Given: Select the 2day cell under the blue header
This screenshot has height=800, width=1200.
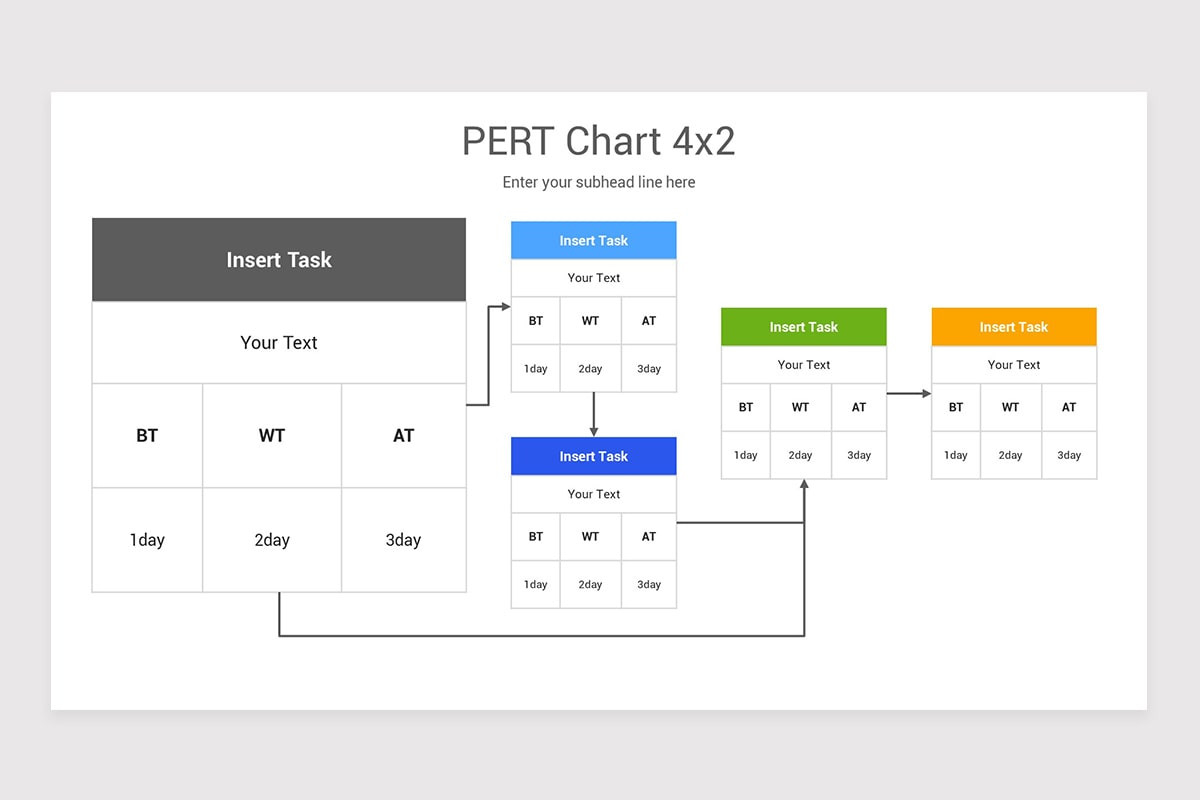Looking at the screenshot, I should point(590,368).
